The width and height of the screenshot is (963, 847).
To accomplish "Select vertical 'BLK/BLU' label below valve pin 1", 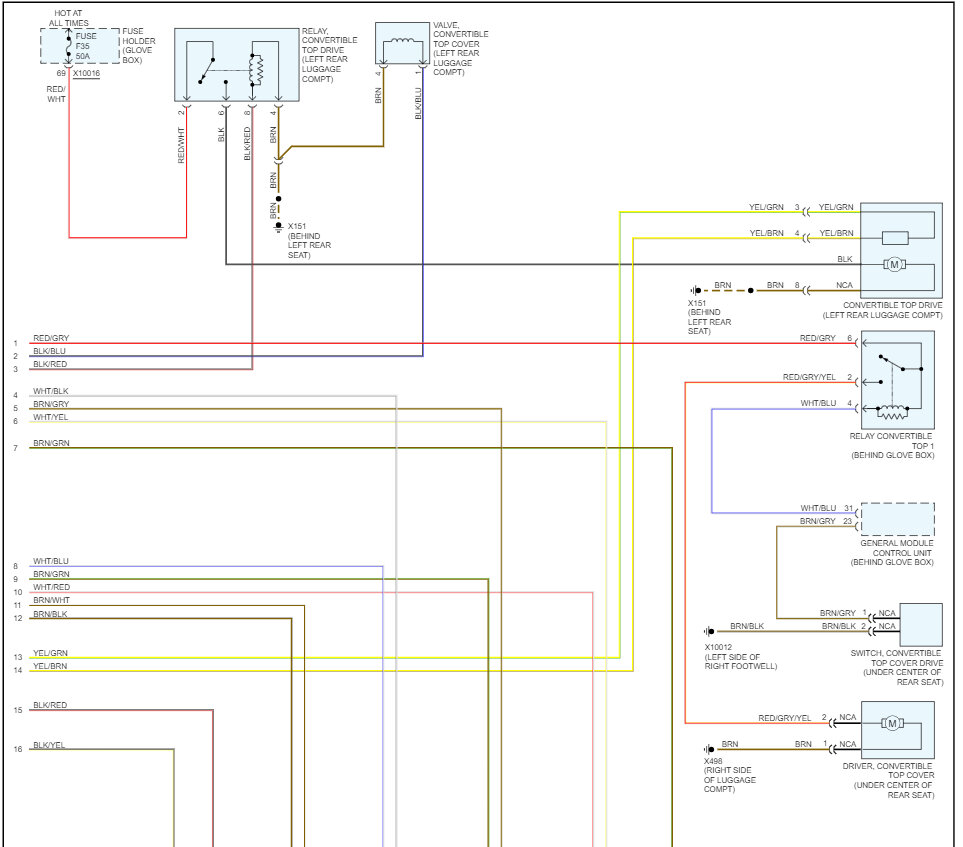I will [x=418, y=103].
